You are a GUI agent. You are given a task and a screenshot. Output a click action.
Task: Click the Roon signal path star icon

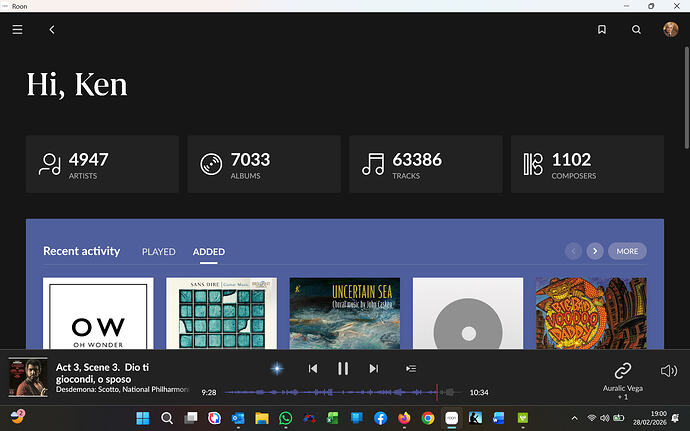point(277,369)
